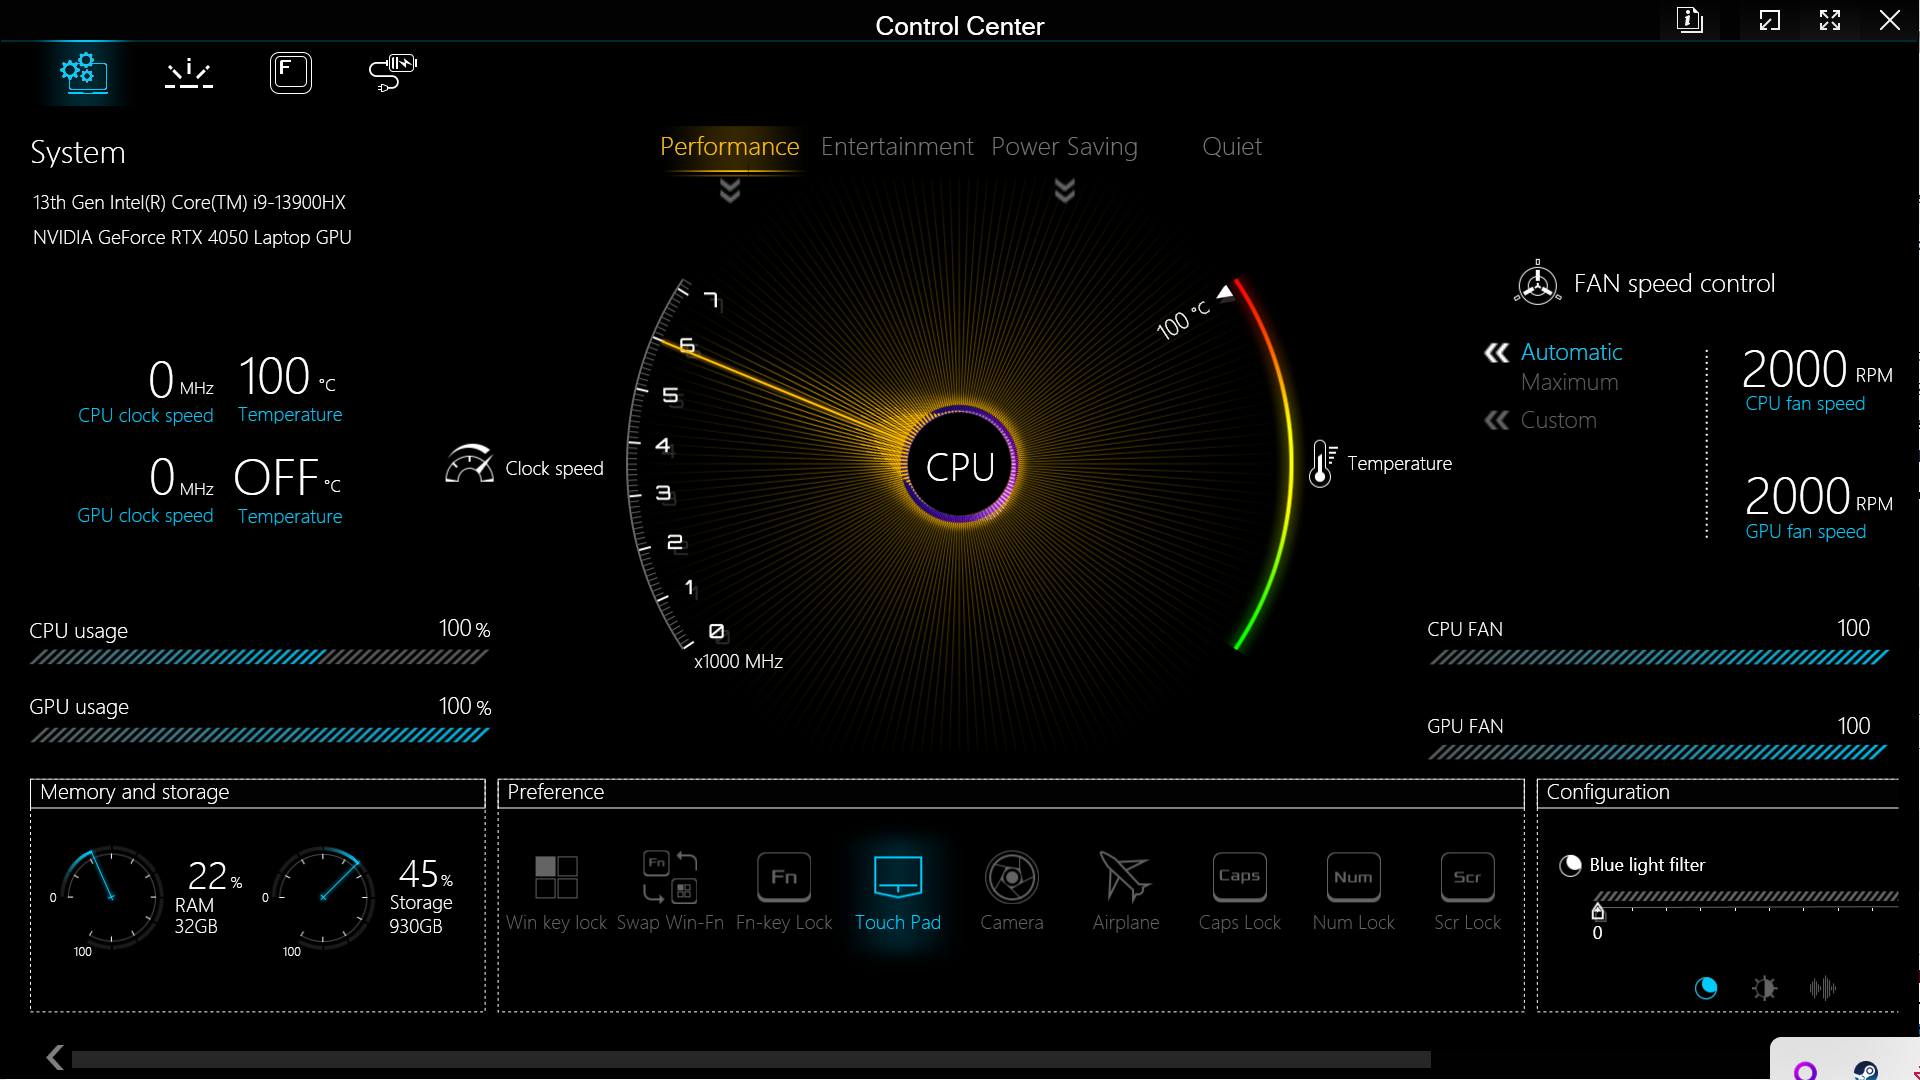
Task: Select Maximum fan speed
Action: pos(1569,382)
